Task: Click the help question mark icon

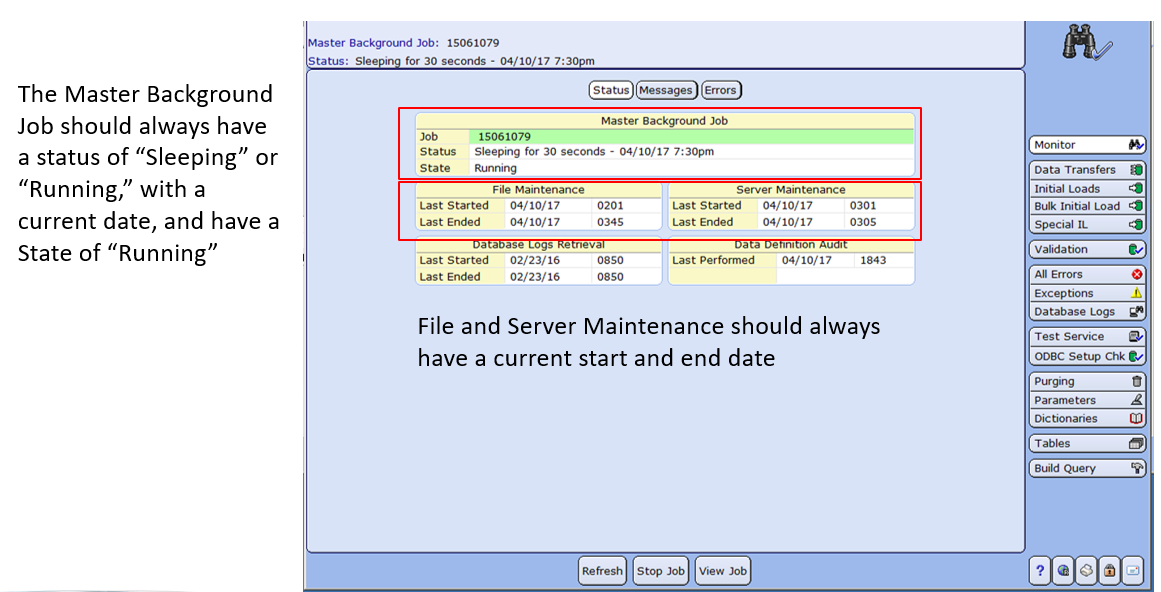Action: 1040,571
